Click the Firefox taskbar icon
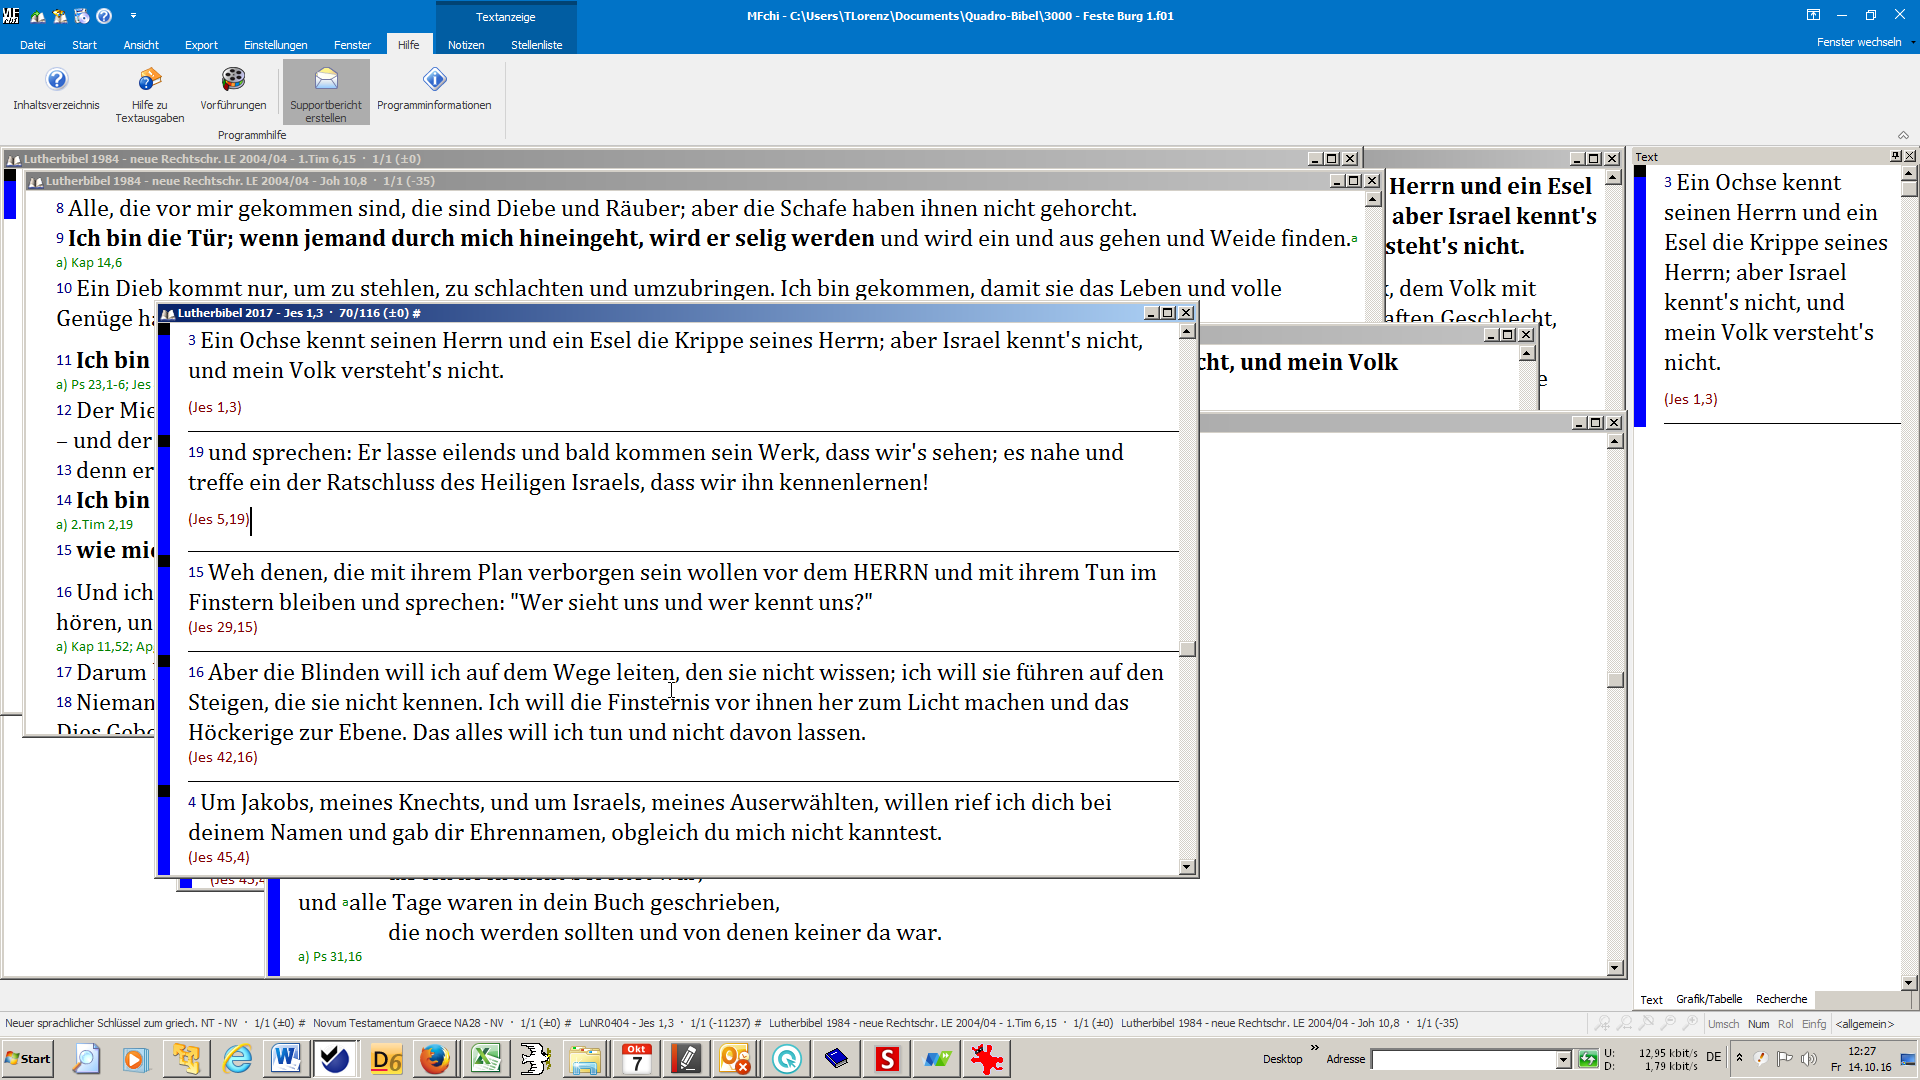 [434, 1059]
